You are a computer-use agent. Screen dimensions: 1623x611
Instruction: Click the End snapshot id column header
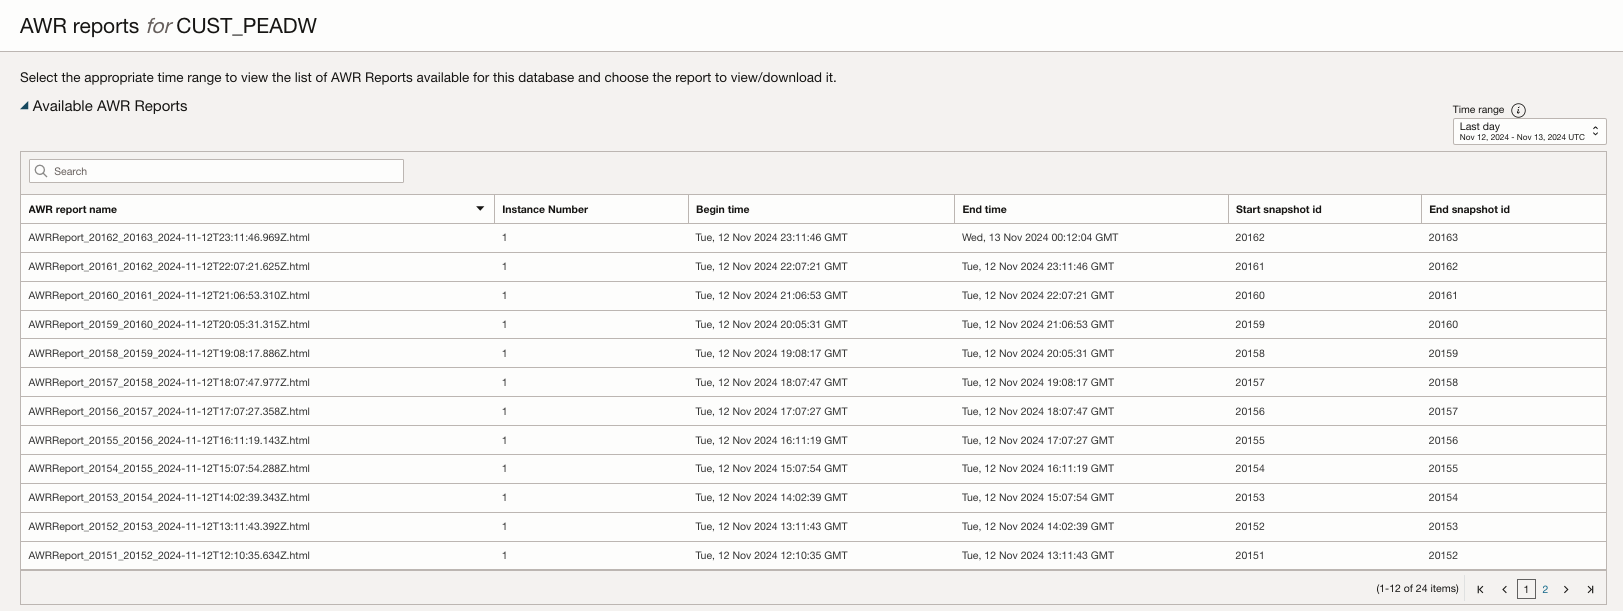tap(1469, 209)
